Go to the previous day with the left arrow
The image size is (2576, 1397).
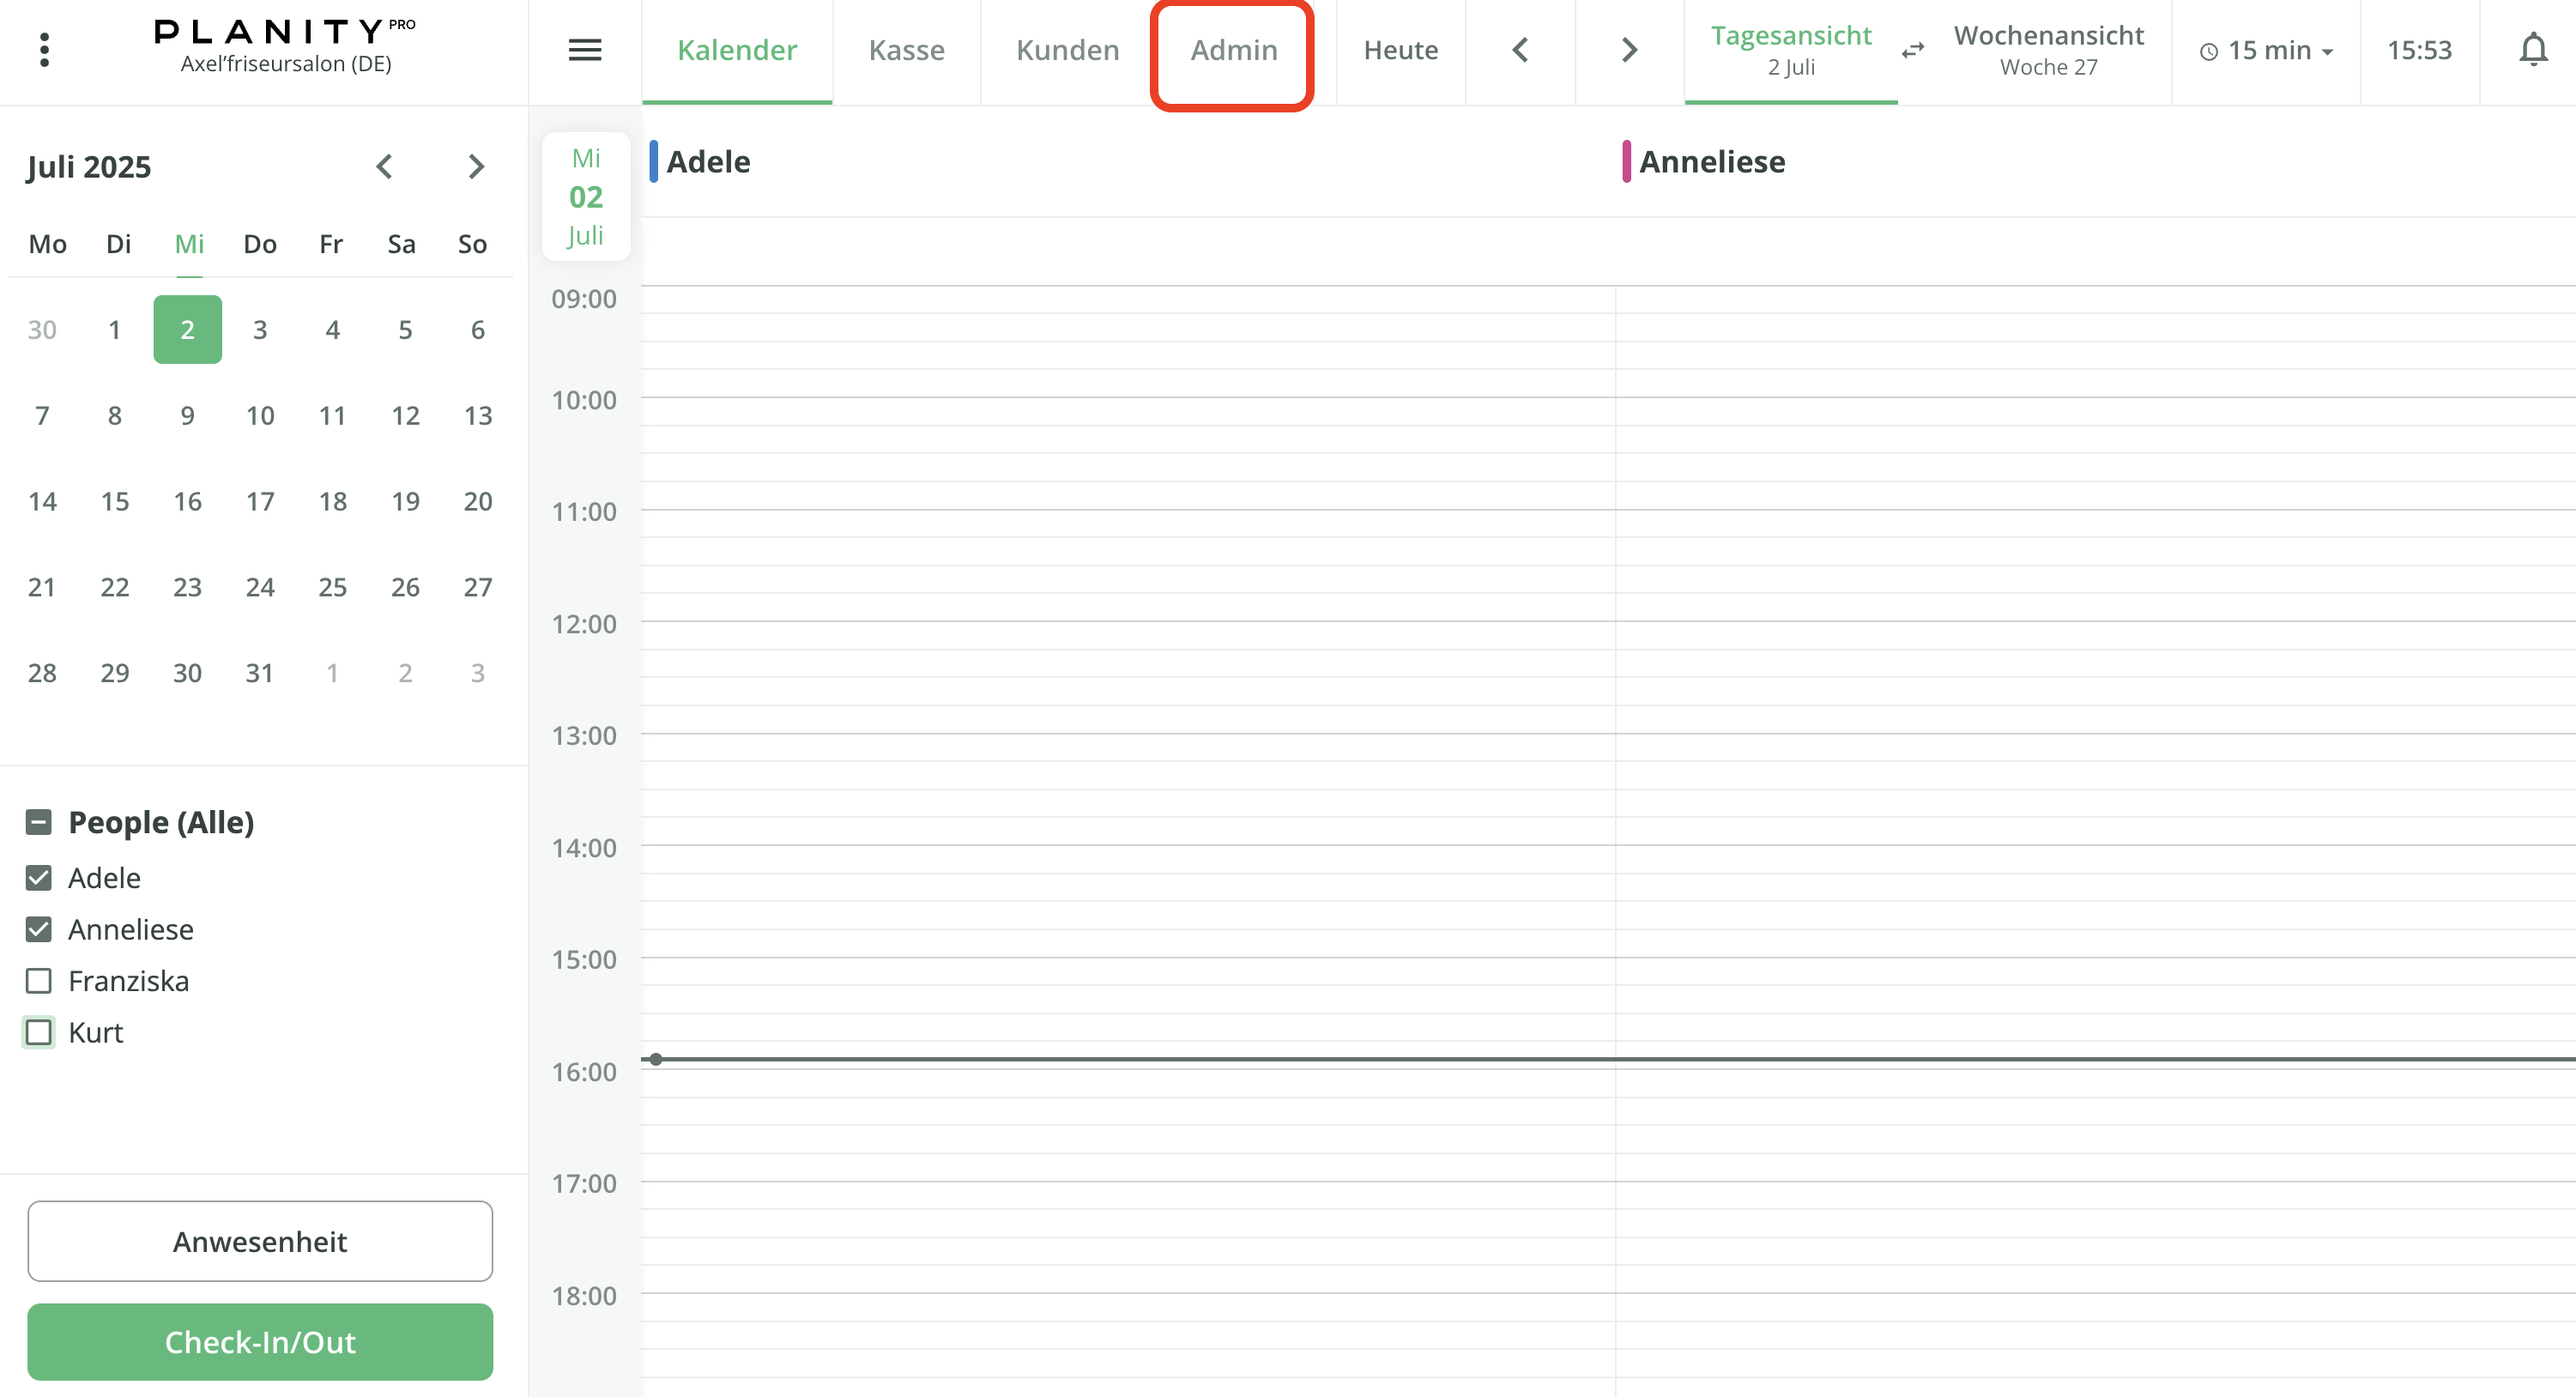(x=1520, y=50)
